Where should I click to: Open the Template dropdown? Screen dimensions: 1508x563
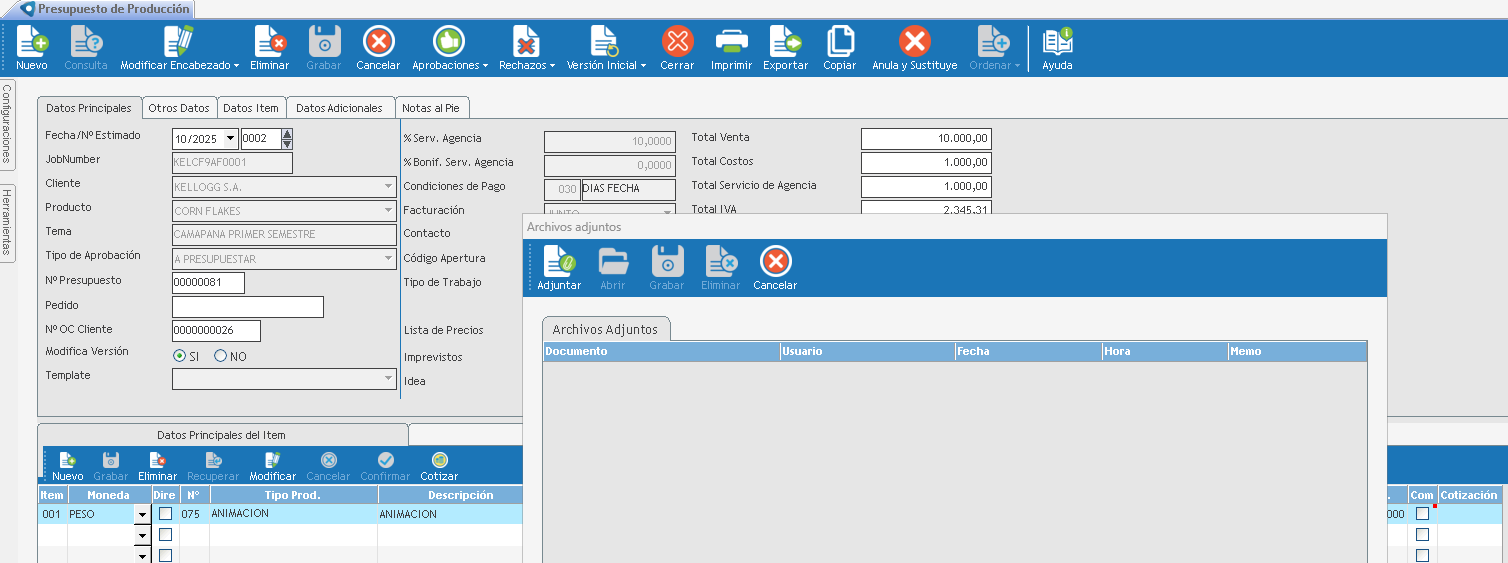[x=389, y=379]
